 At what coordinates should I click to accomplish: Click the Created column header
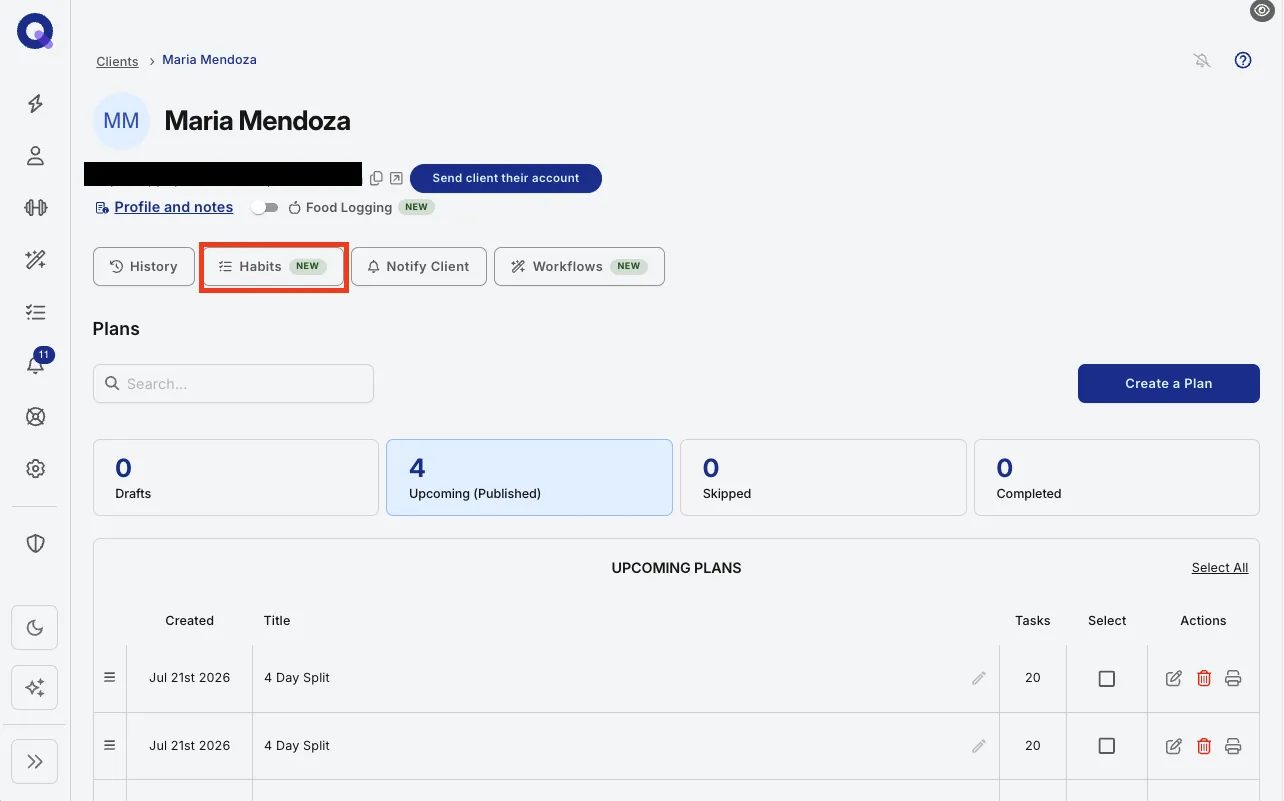click(190, 621)
